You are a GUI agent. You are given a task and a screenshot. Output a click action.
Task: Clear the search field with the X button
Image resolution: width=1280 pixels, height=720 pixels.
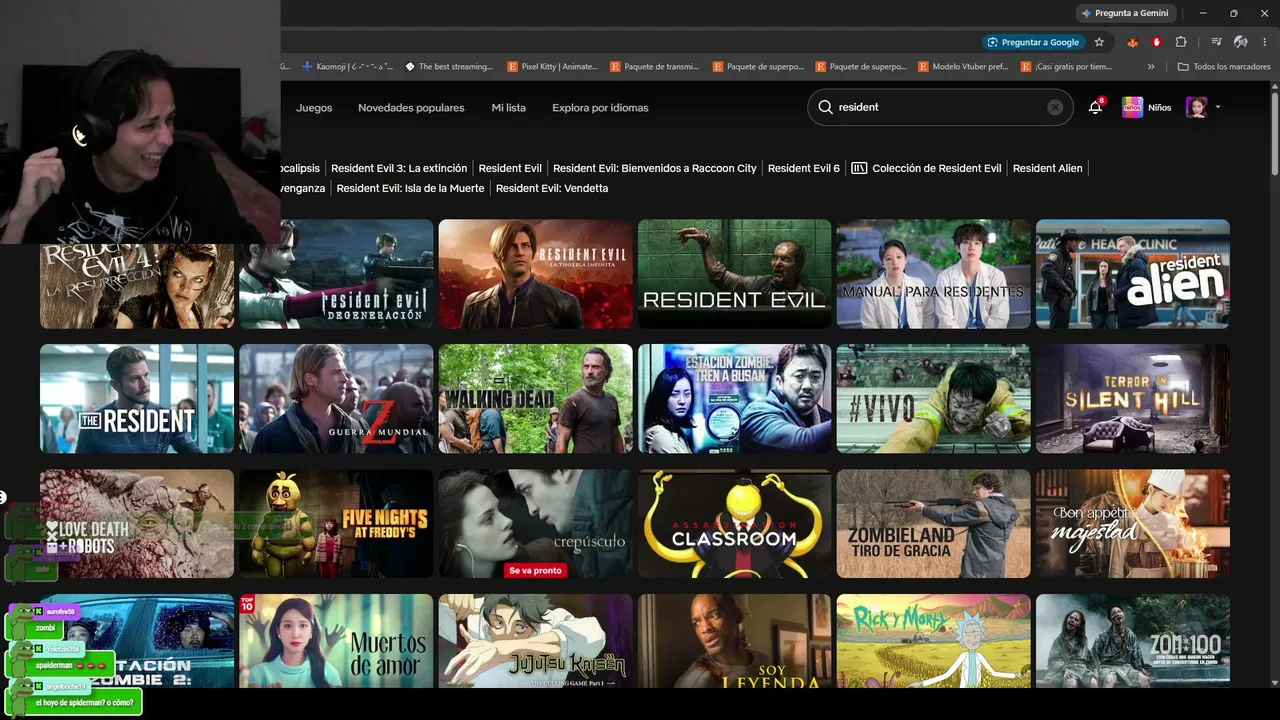[1055, 107]
